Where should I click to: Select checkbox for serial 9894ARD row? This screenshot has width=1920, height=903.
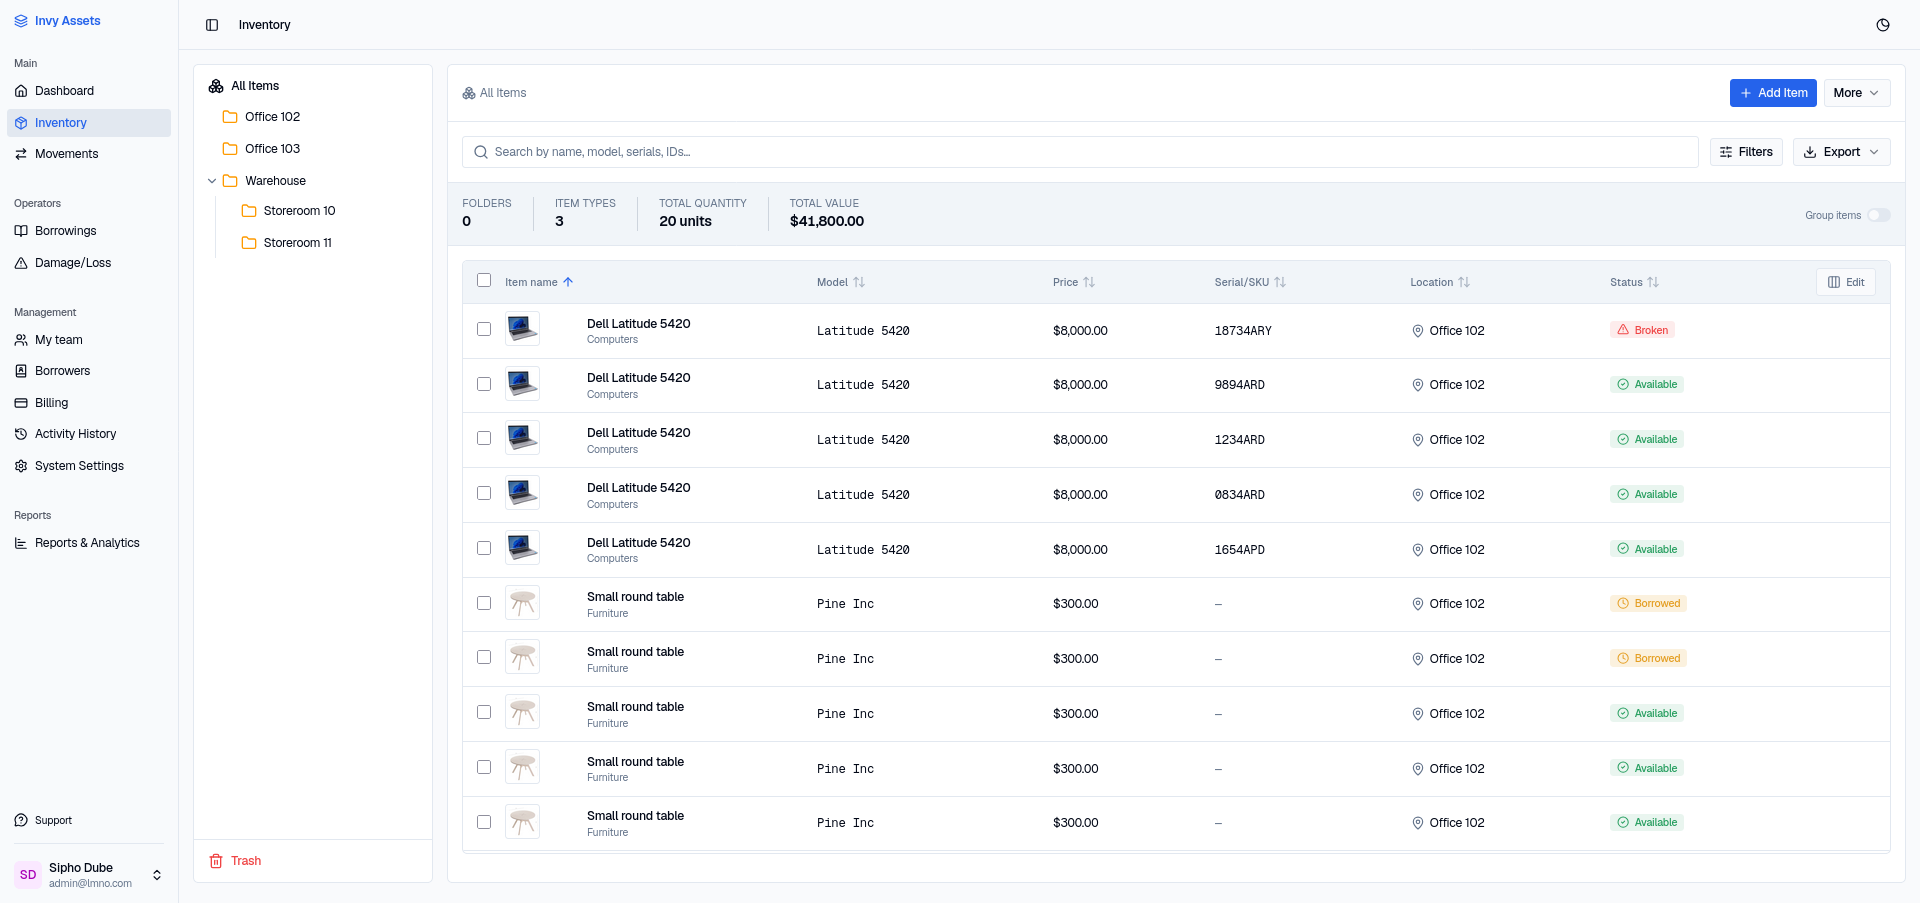coord(484,384)
